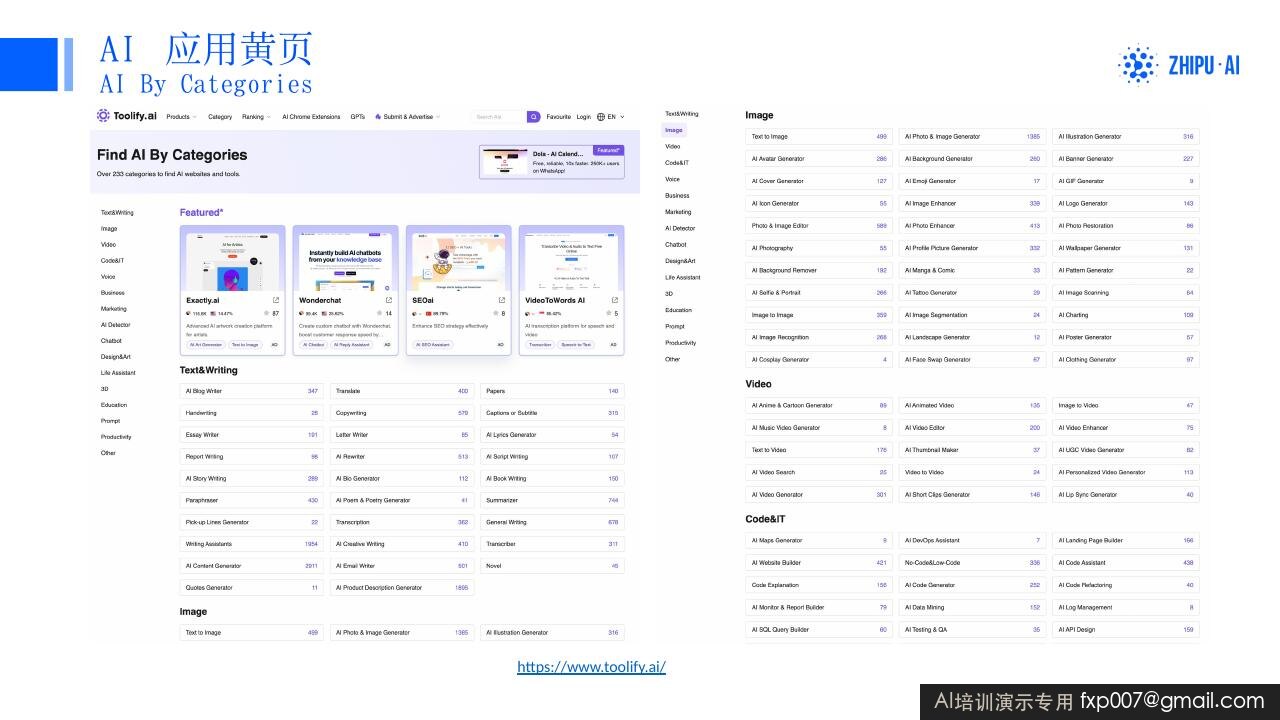Click the Search AI input field

[499, 117]
